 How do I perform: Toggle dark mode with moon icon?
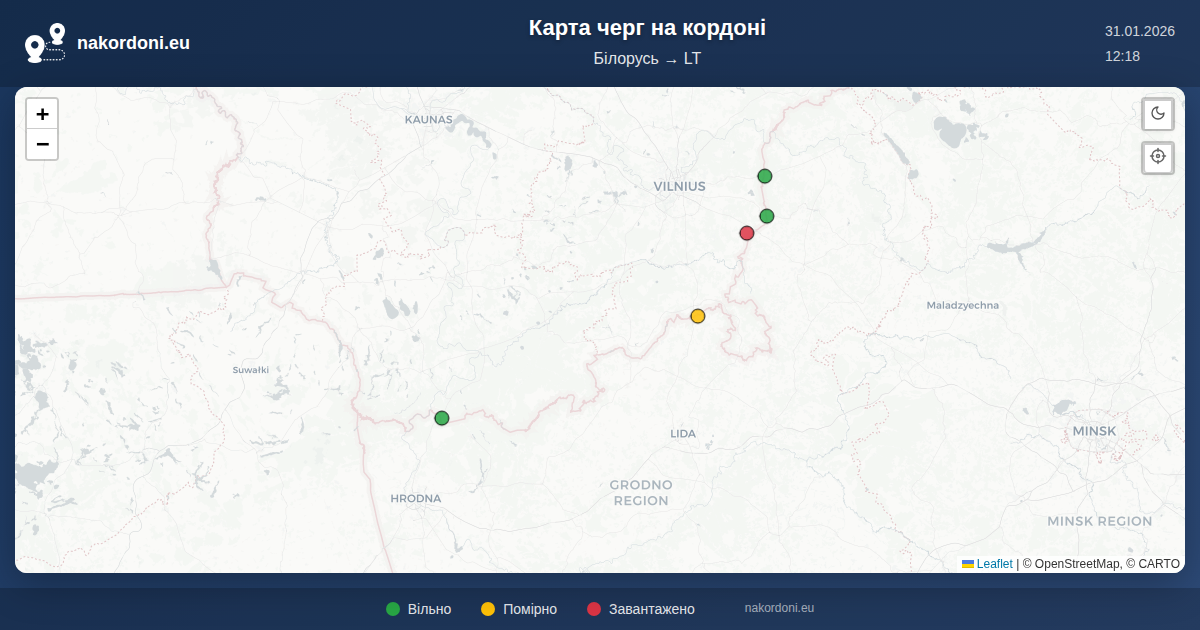coord(1158,113)
